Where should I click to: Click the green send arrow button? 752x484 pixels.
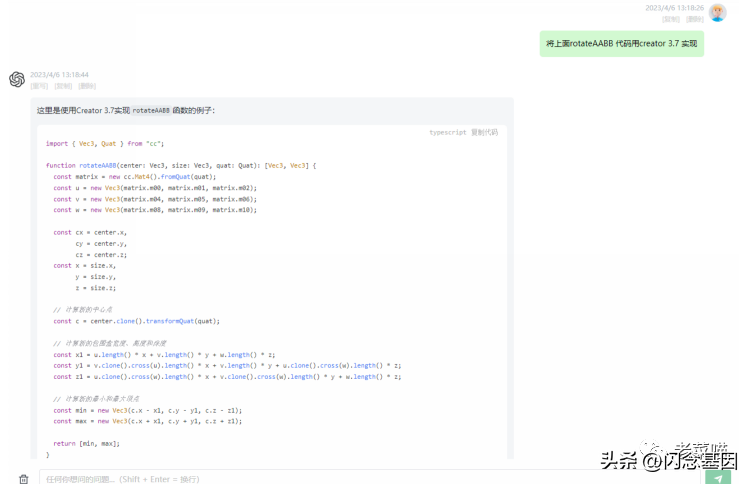[718, 478]
